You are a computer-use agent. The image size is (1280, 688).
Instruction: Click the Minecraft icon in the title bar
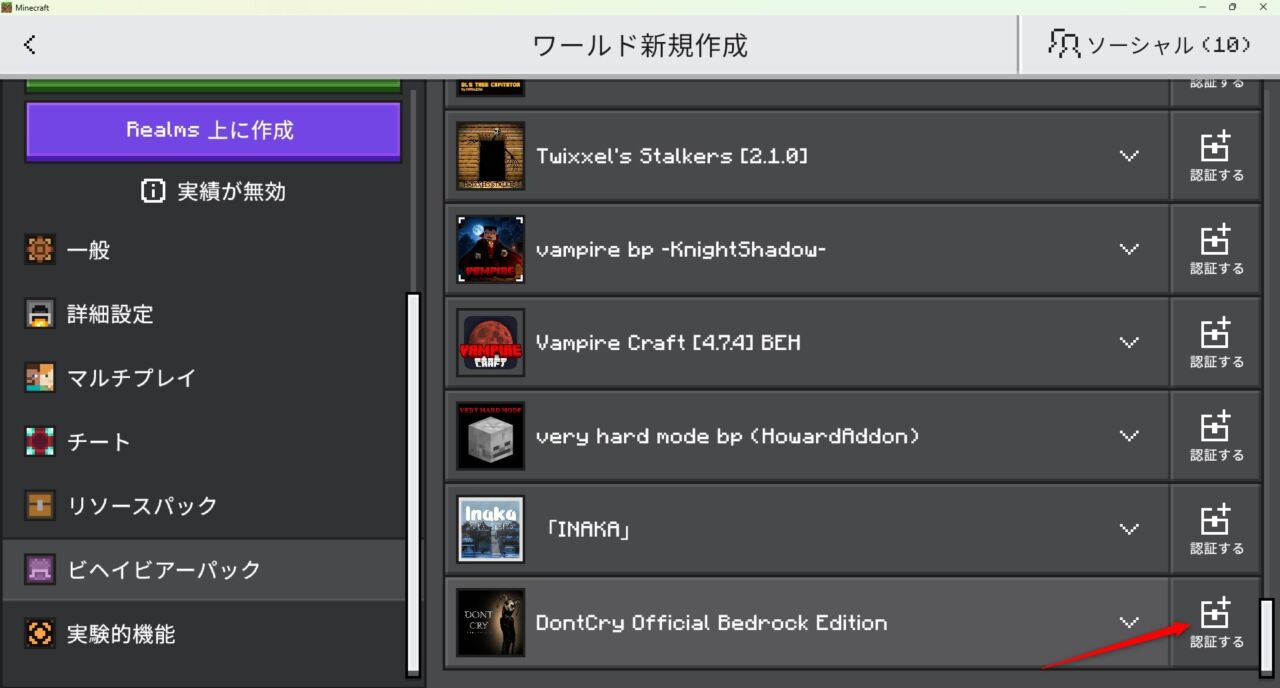pos(7,7)
